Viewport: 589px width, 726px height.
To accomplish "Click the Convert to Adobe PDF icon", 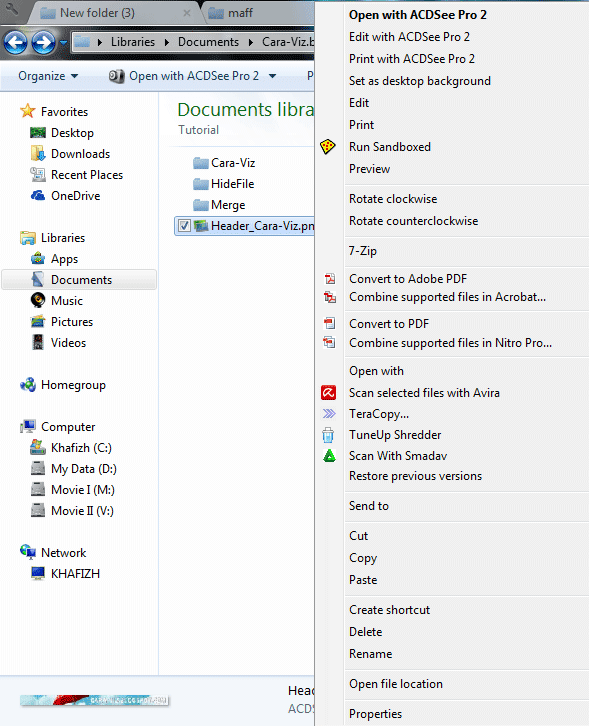I will pyautogui.click(x=329, y=278).
